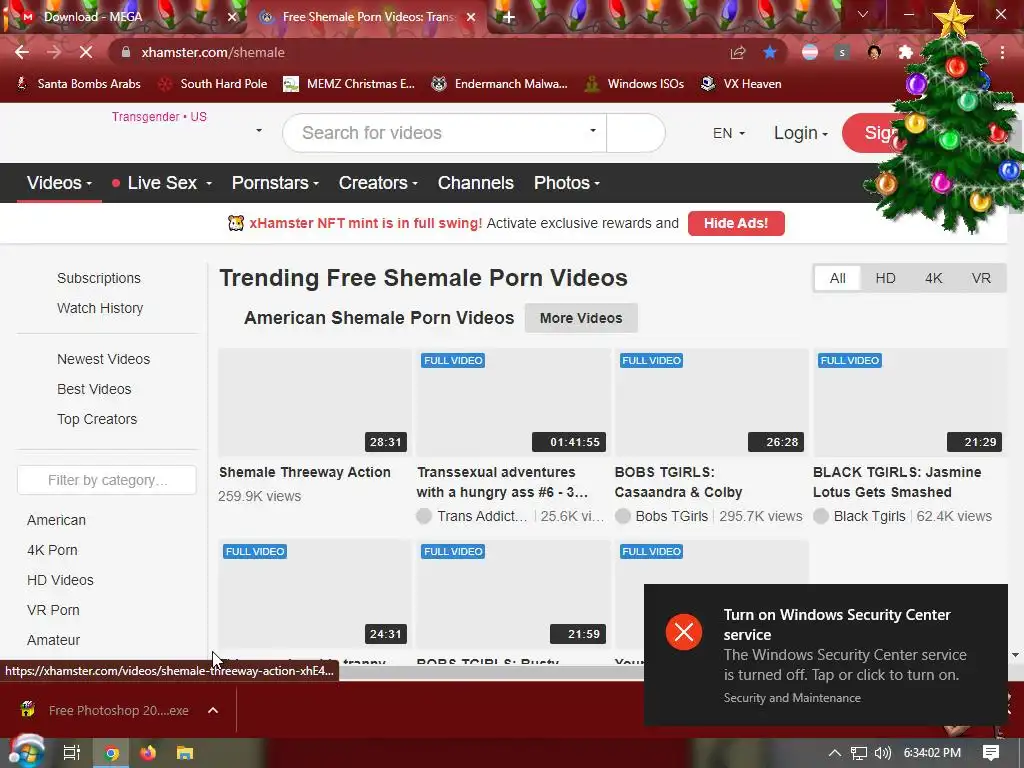
Task: Open Santa Bombs Arabs bookmark
Action: click(78, 84)
